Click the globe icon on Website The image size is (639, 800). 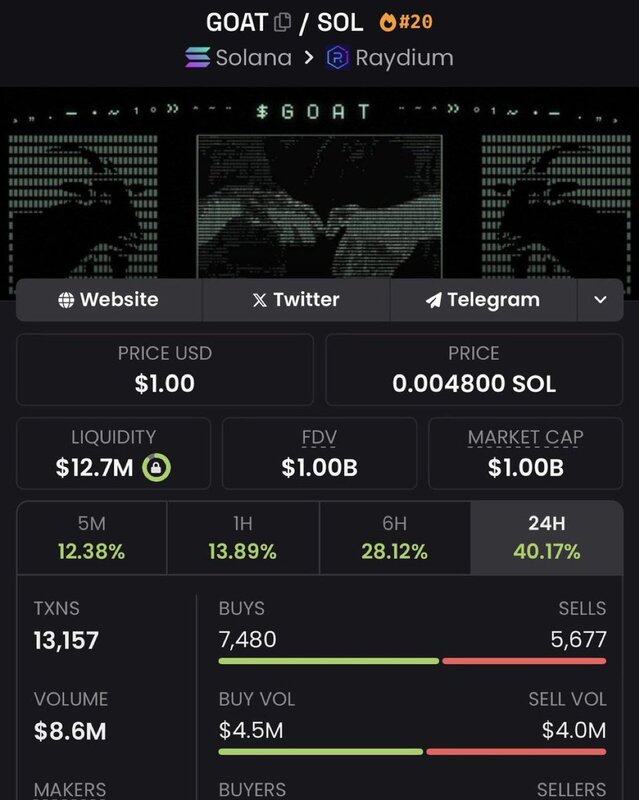66,300
